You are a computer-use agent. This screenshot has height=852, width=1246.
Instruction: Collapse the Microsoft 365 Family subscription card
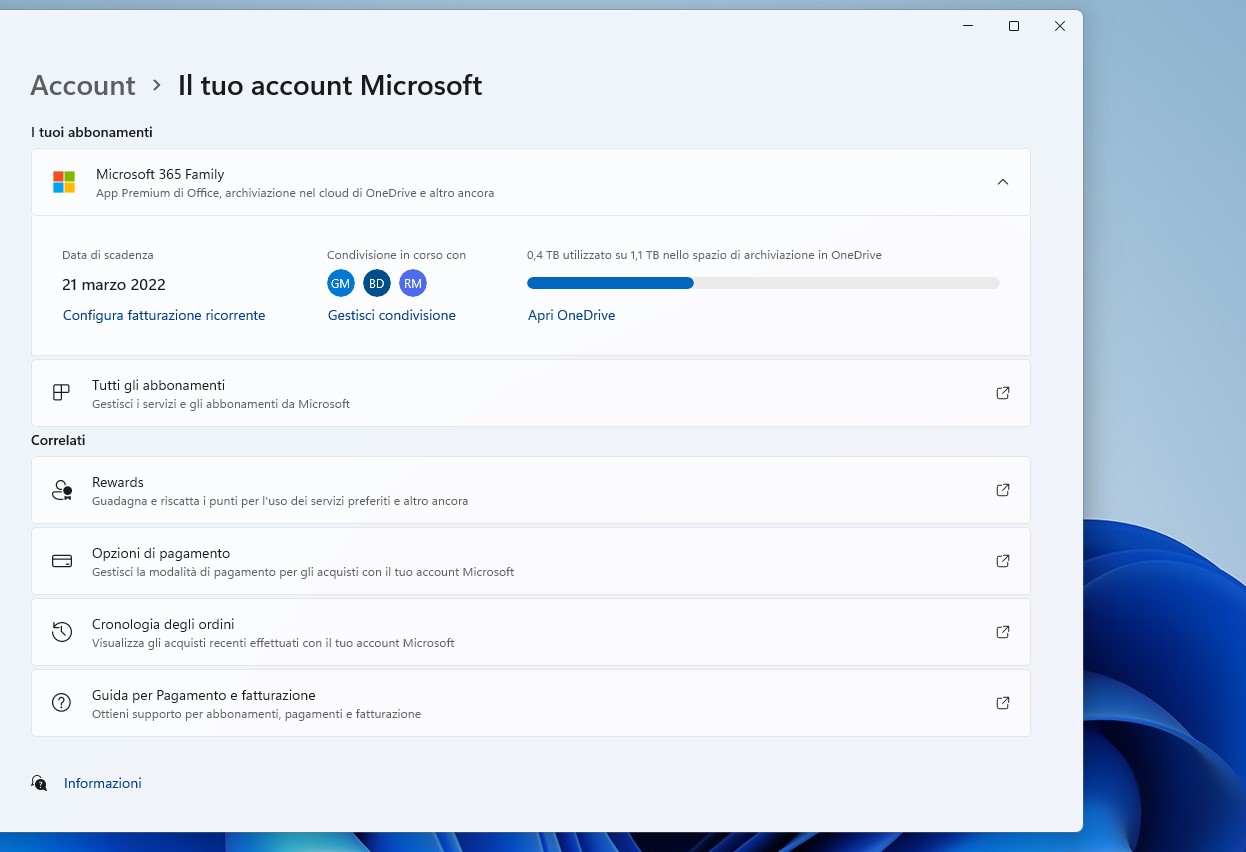click(1003, 182)
